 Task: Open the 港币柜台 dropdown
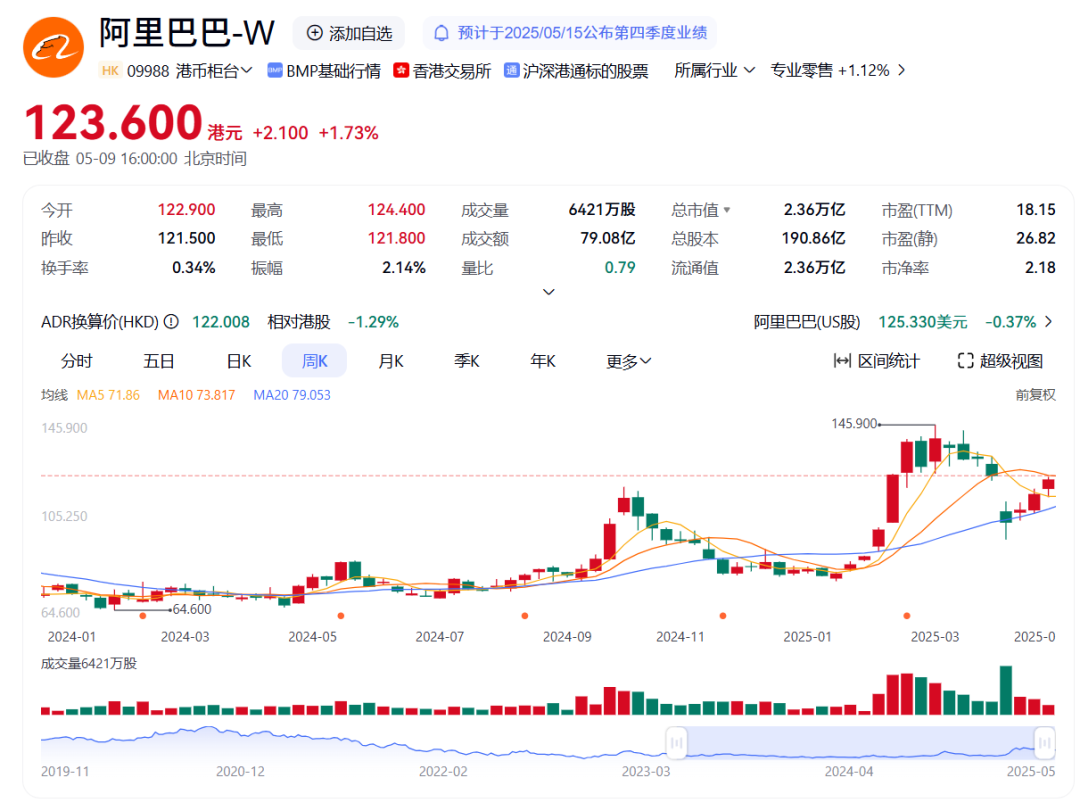pos(214,71)
